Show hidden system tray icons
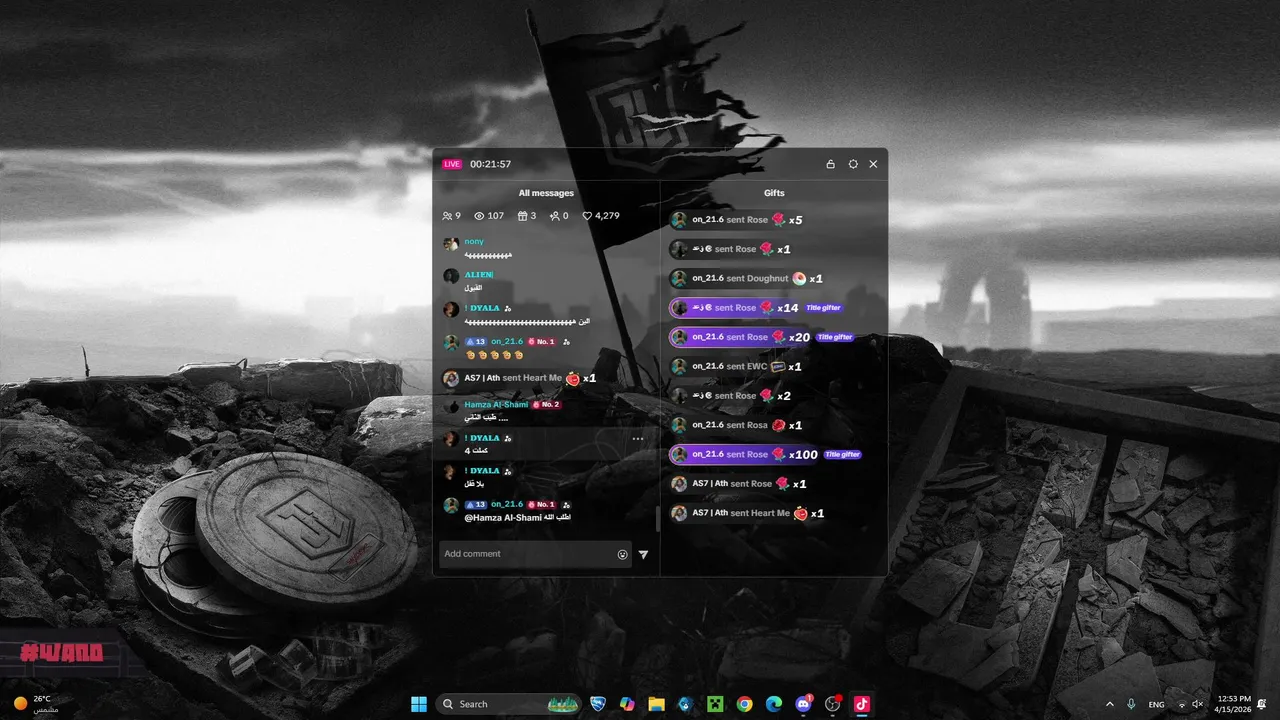Viewport: 1280px width, 720px height. pos(1109,704)
